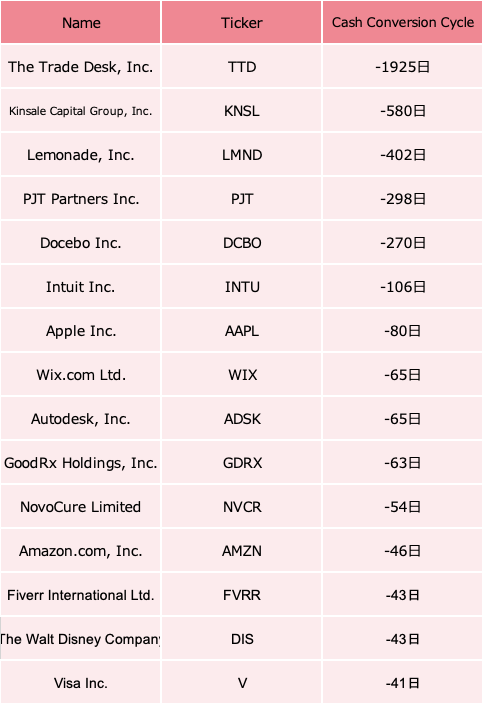Click the Intuit Inc. name cell
The height and width of the screenshot is (705, 484).
coord(81,287)
